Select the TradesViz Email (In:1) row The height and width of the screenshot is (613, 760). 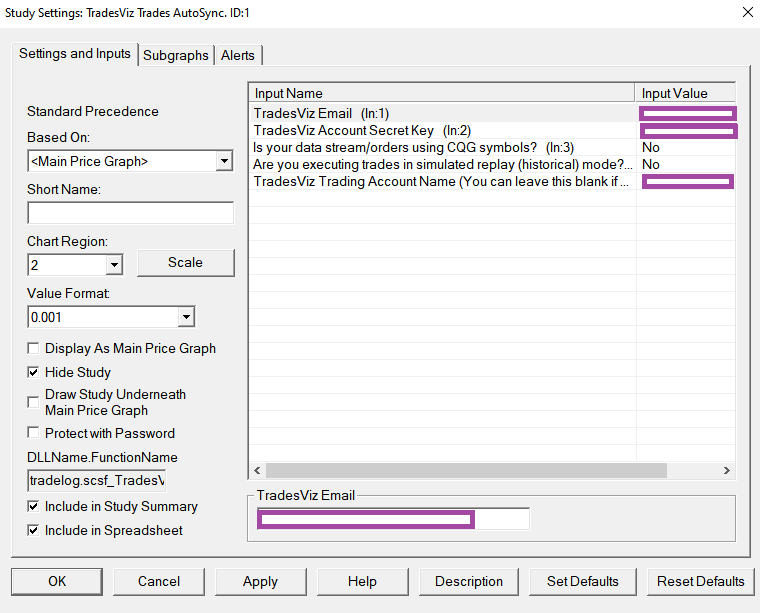(x=492, y=113)
